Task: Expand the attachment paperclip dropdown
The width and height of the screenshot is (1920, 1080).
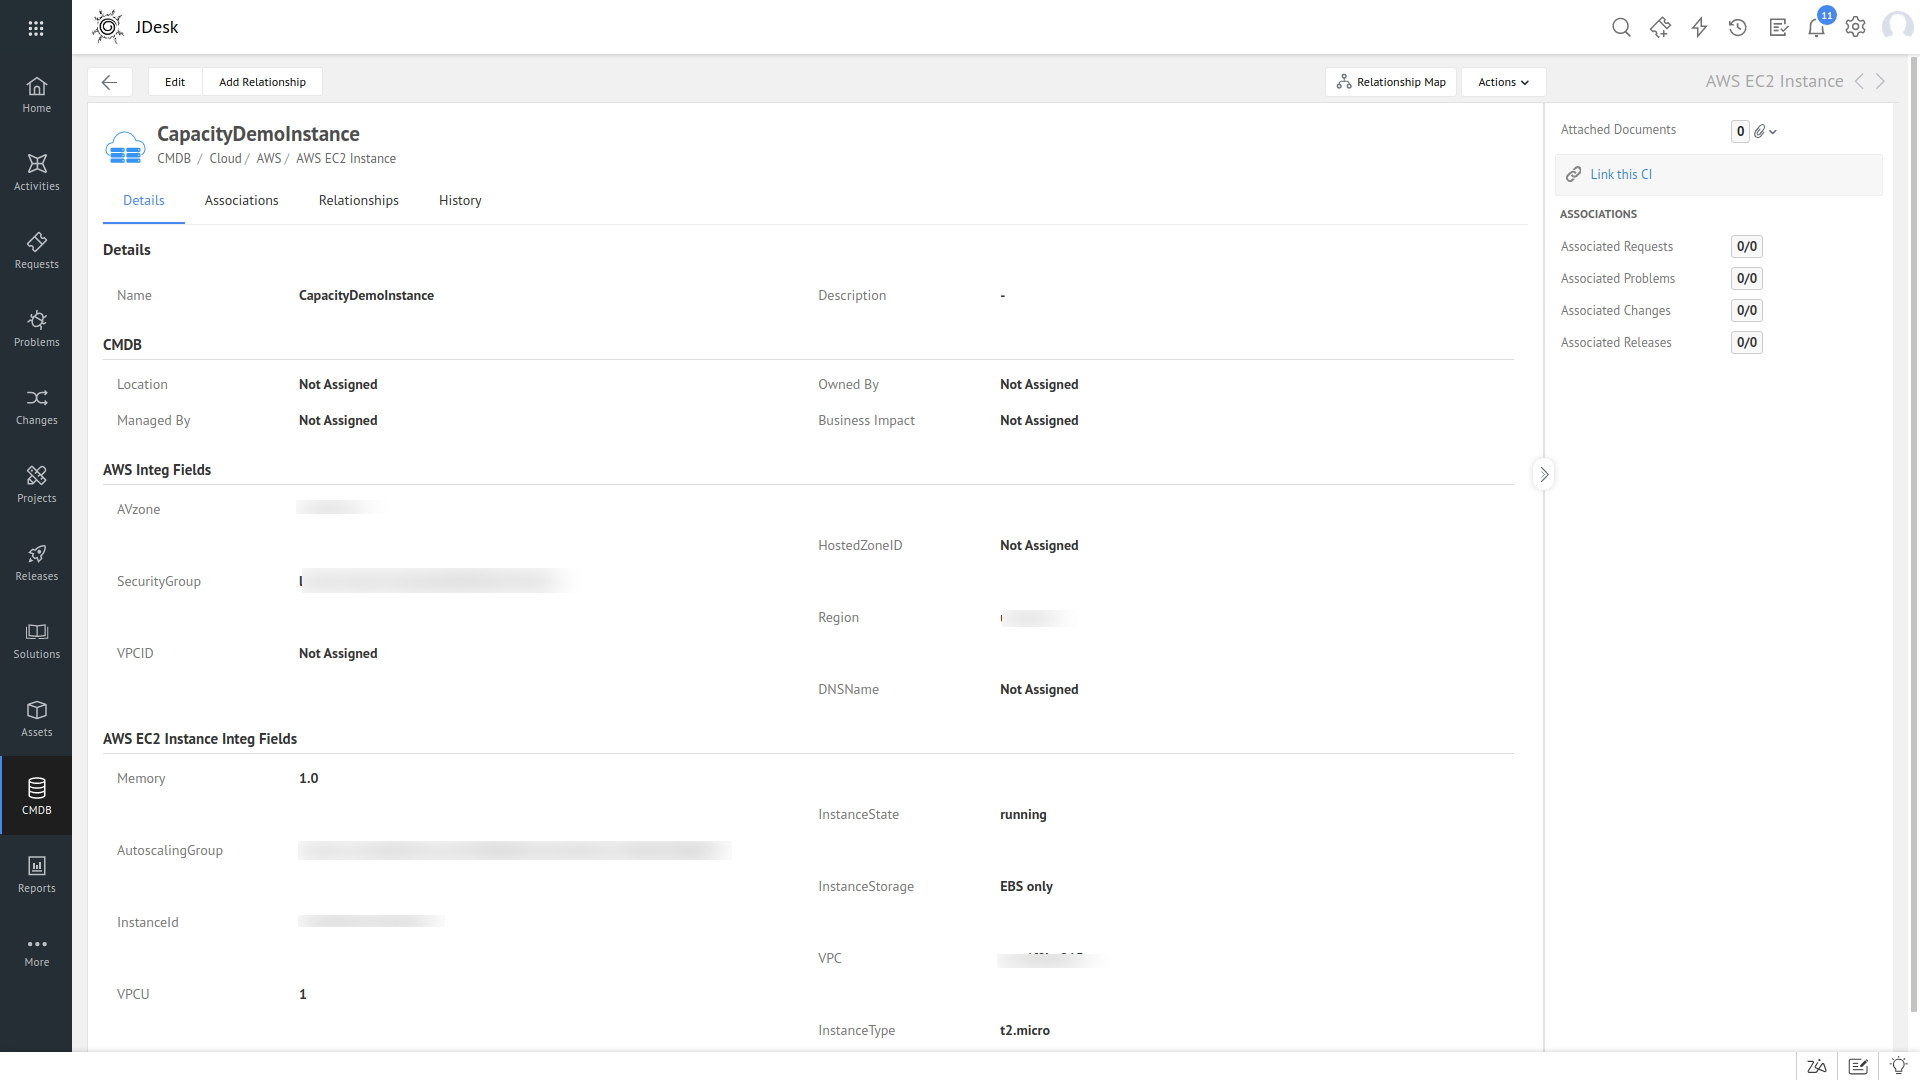Action: coord(1765,131)
